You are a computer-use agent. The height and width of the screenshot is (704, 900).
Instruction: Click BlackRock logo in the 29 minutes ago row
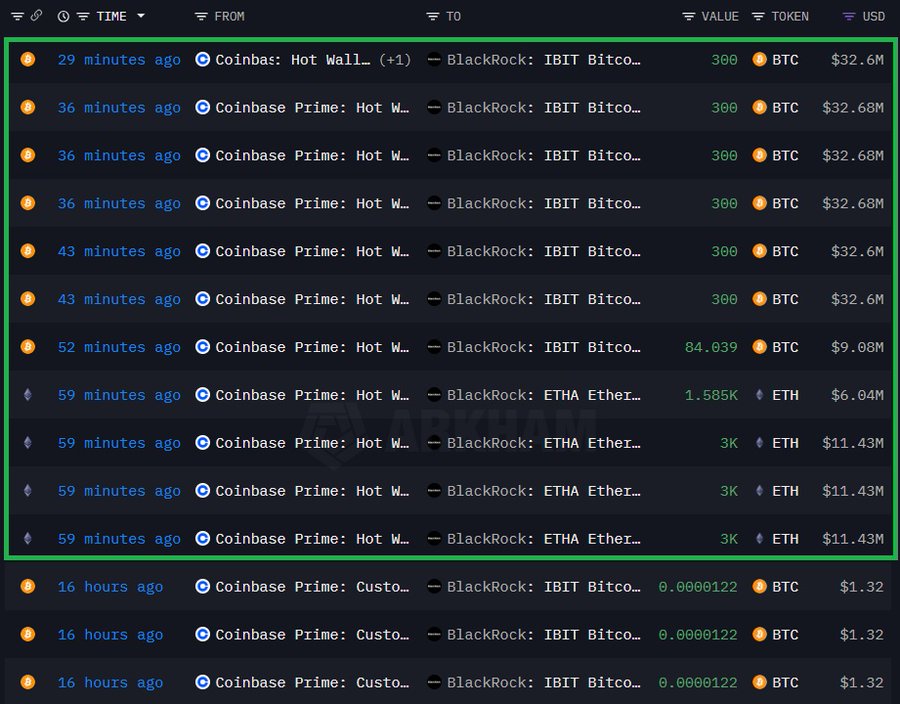pos(434,60)
